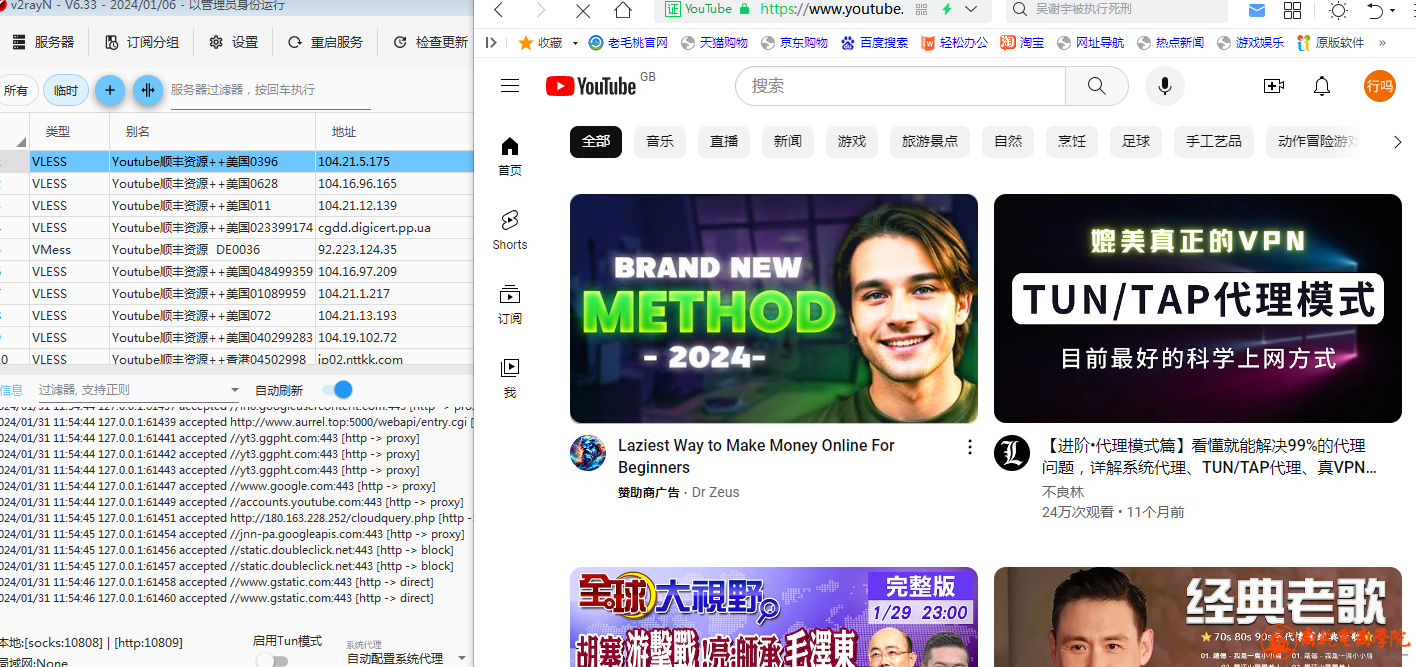Open 订阅 subscriptions in YouTube sidebar
Screen dimensions: 1416x667
[x=510, y=304]
